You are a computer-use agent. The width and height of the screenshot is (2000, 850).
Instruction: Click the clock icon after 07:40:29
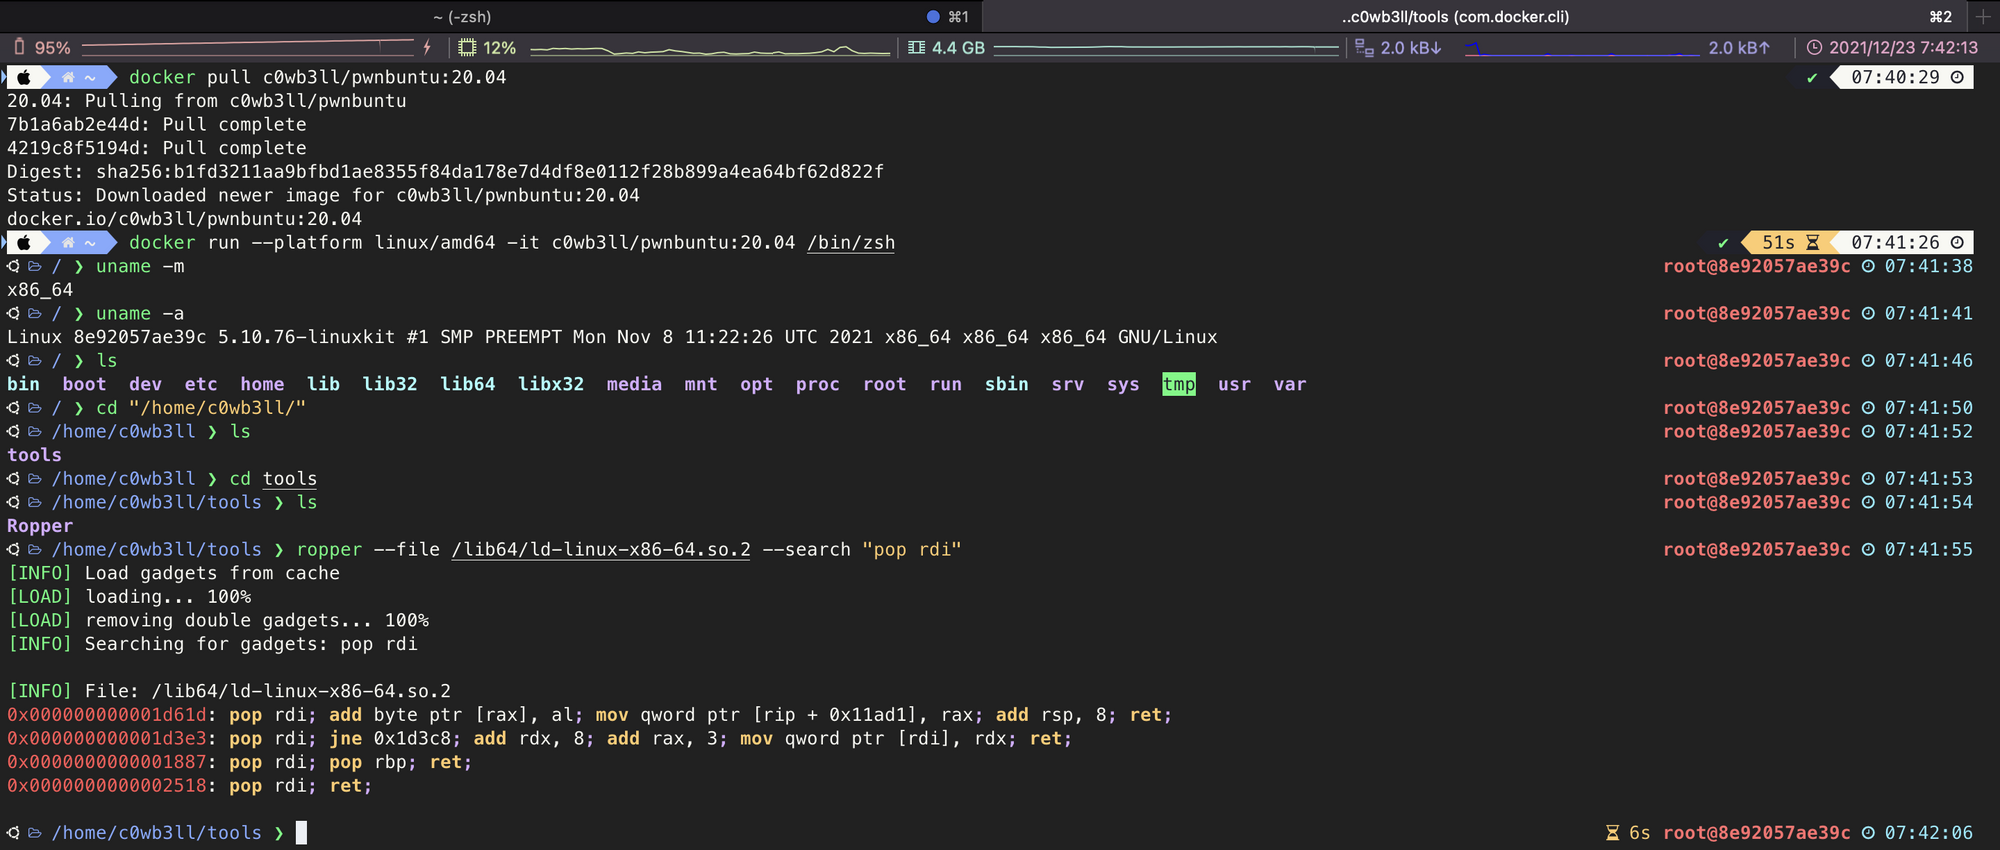point(1957,77)
